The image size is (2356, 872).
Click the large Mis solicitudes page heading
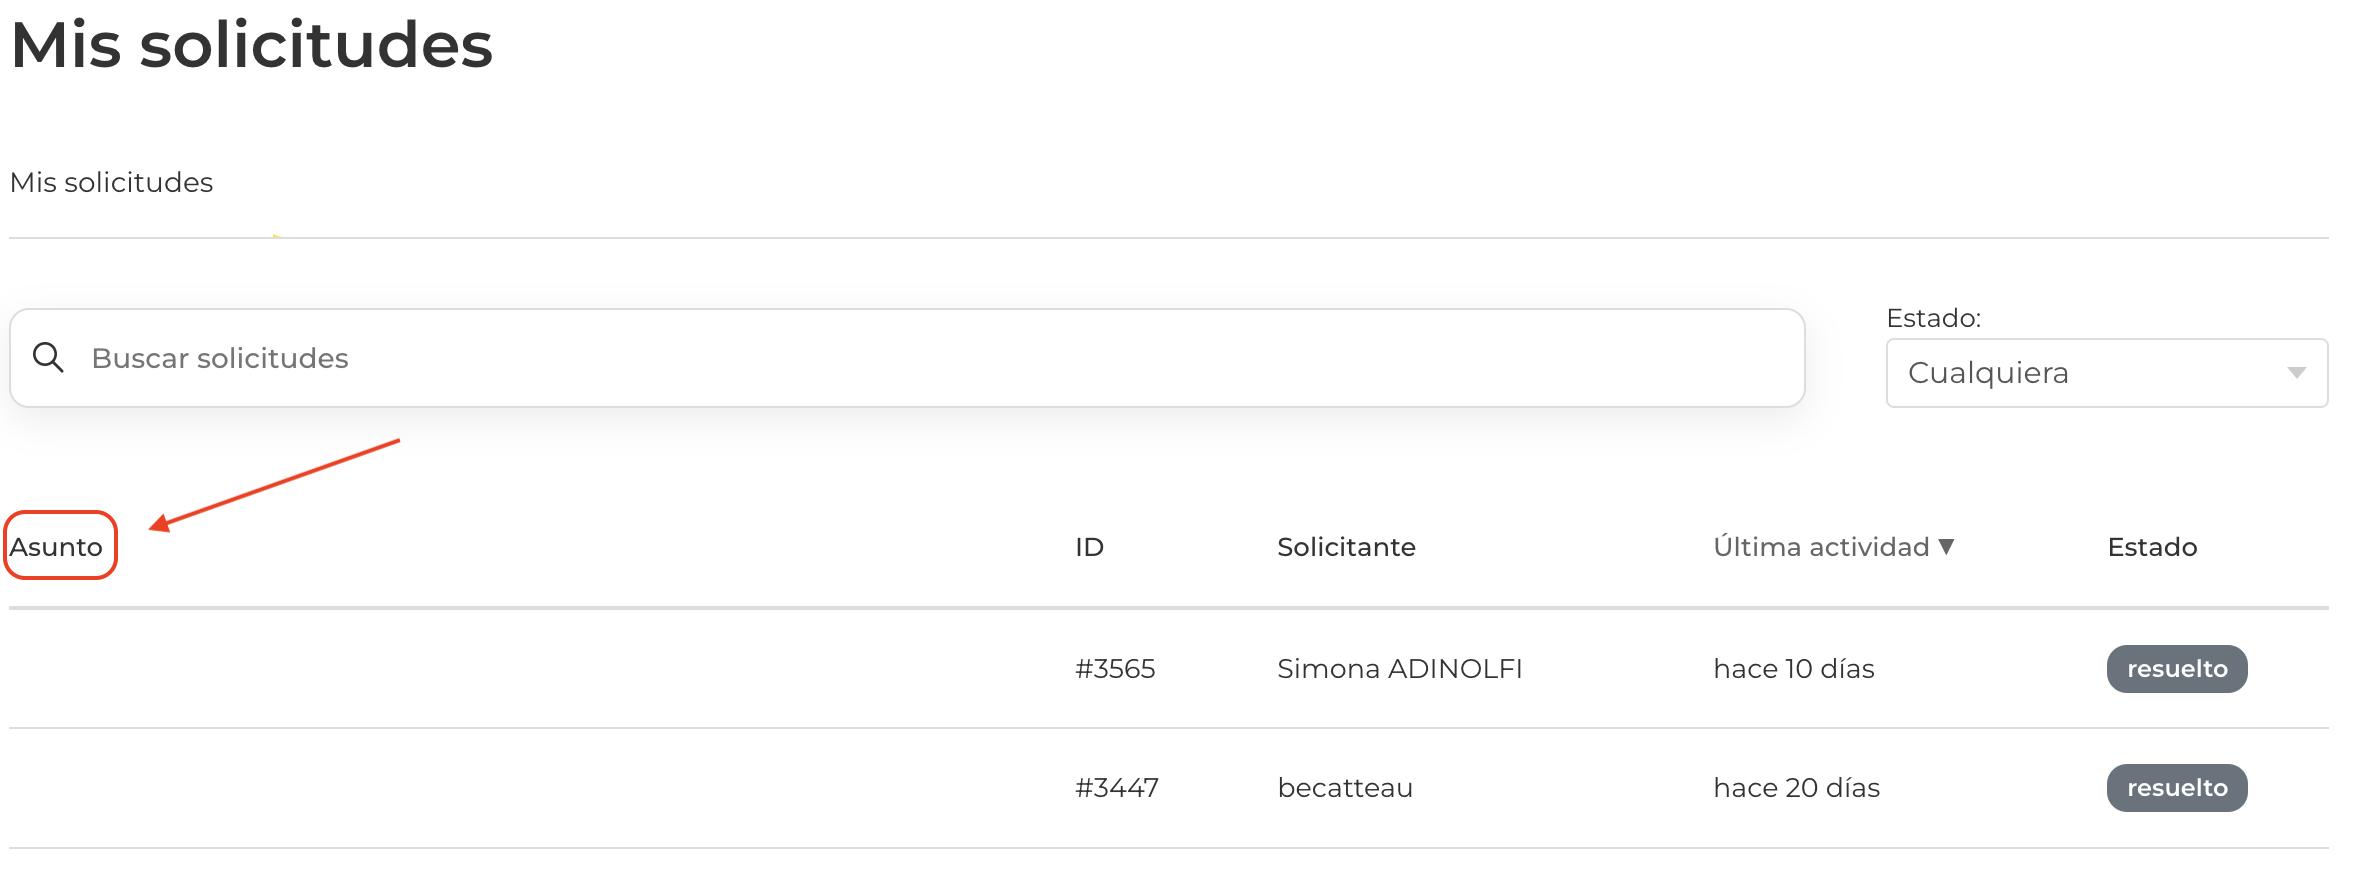coord(252,45)
